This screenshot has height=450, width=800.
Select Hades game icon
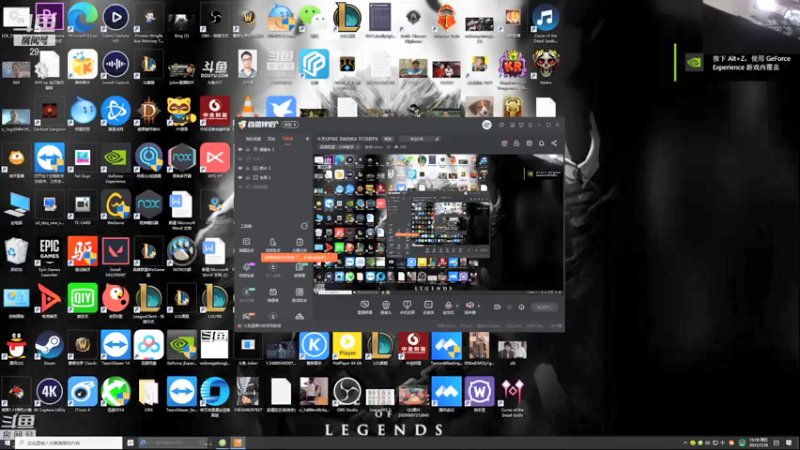(x=545, y=66)
